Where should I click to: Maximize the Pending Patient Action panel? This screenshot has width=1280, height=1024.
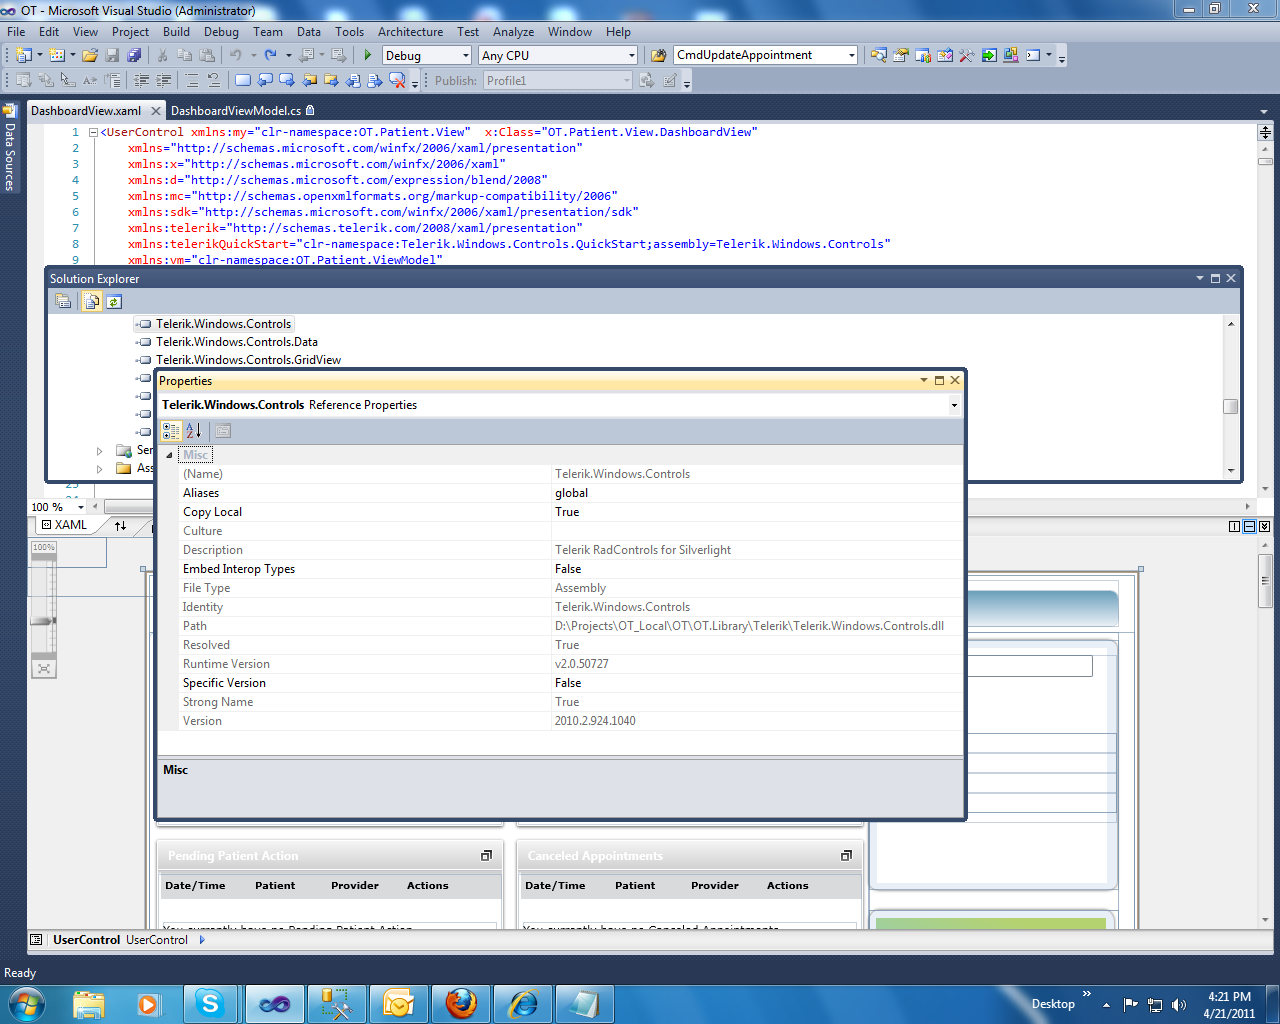pos(486,856)
